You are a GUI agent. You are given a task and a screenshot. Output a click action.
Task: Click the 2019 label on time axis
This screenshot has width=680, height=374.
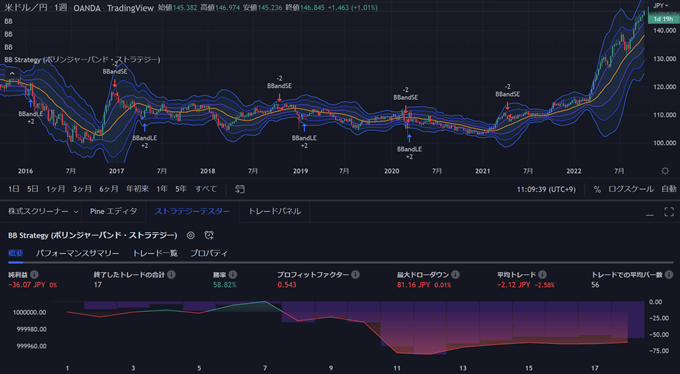(x=301, y=171)
